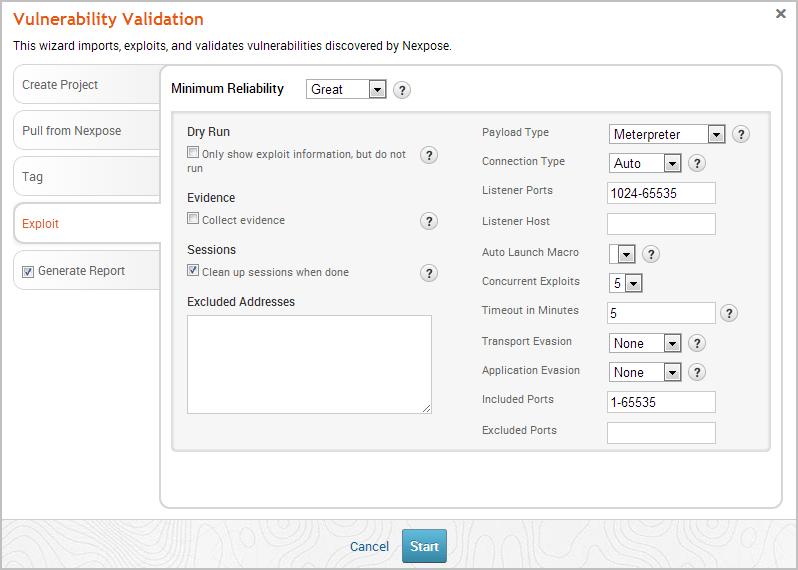Click help icon next to Minimum Reliability
This screenshot has height=570, width=798.
pyautogui.click(x=402, y=90)
